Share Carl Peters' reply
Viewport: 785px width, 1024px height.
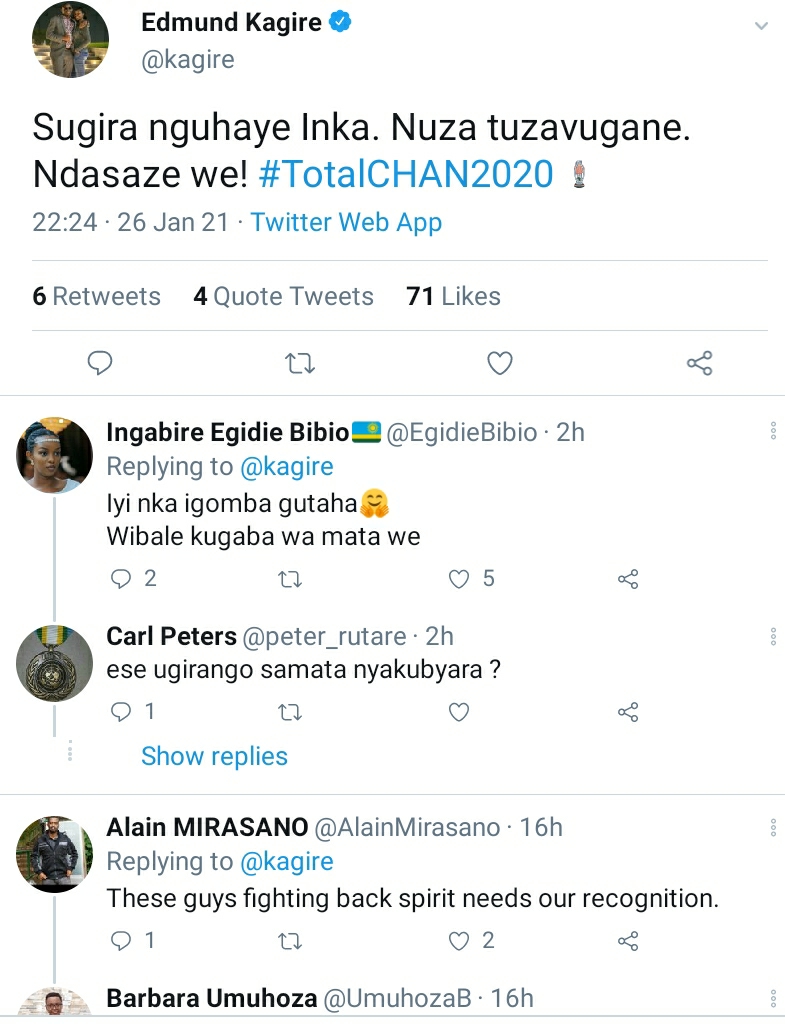628,713
